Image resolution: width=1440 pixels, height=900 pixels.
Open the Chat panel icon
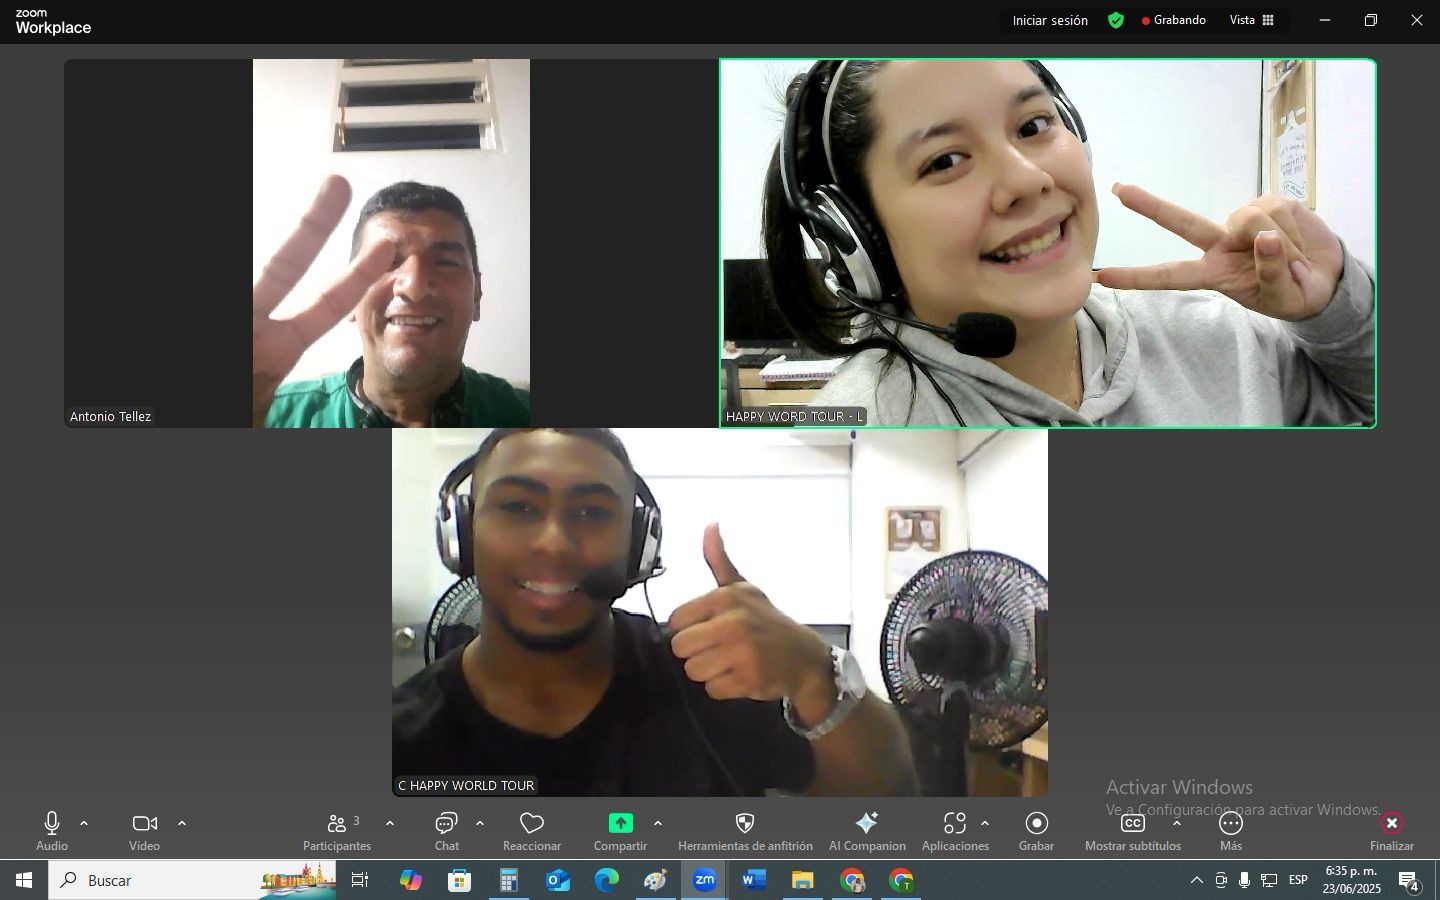pyautogui.click(x=446, y=823)
